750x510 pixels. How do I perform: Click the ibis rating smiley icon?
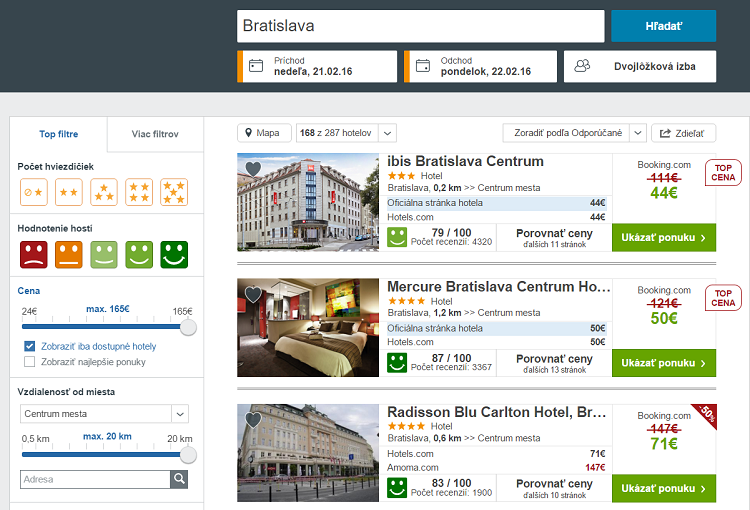(x=397, y=237)
